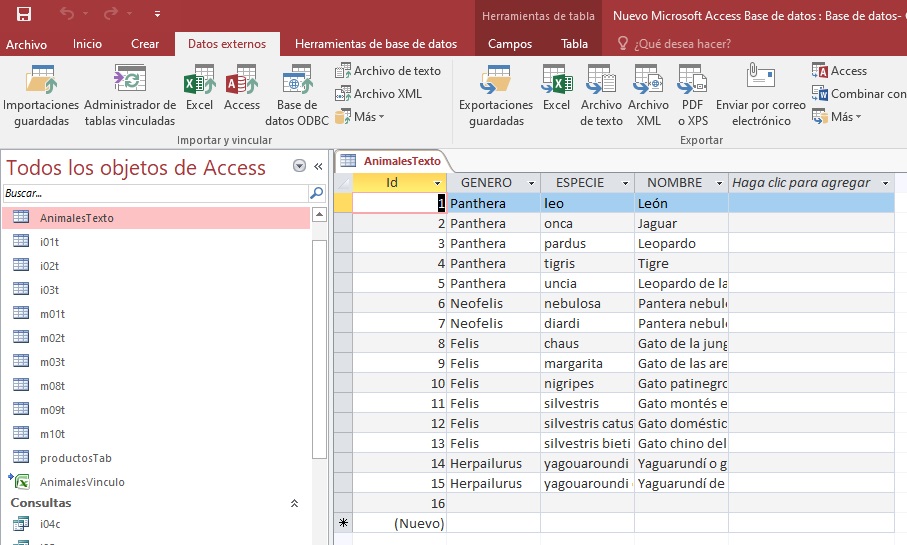Export to Access database

tap(839, 71)
